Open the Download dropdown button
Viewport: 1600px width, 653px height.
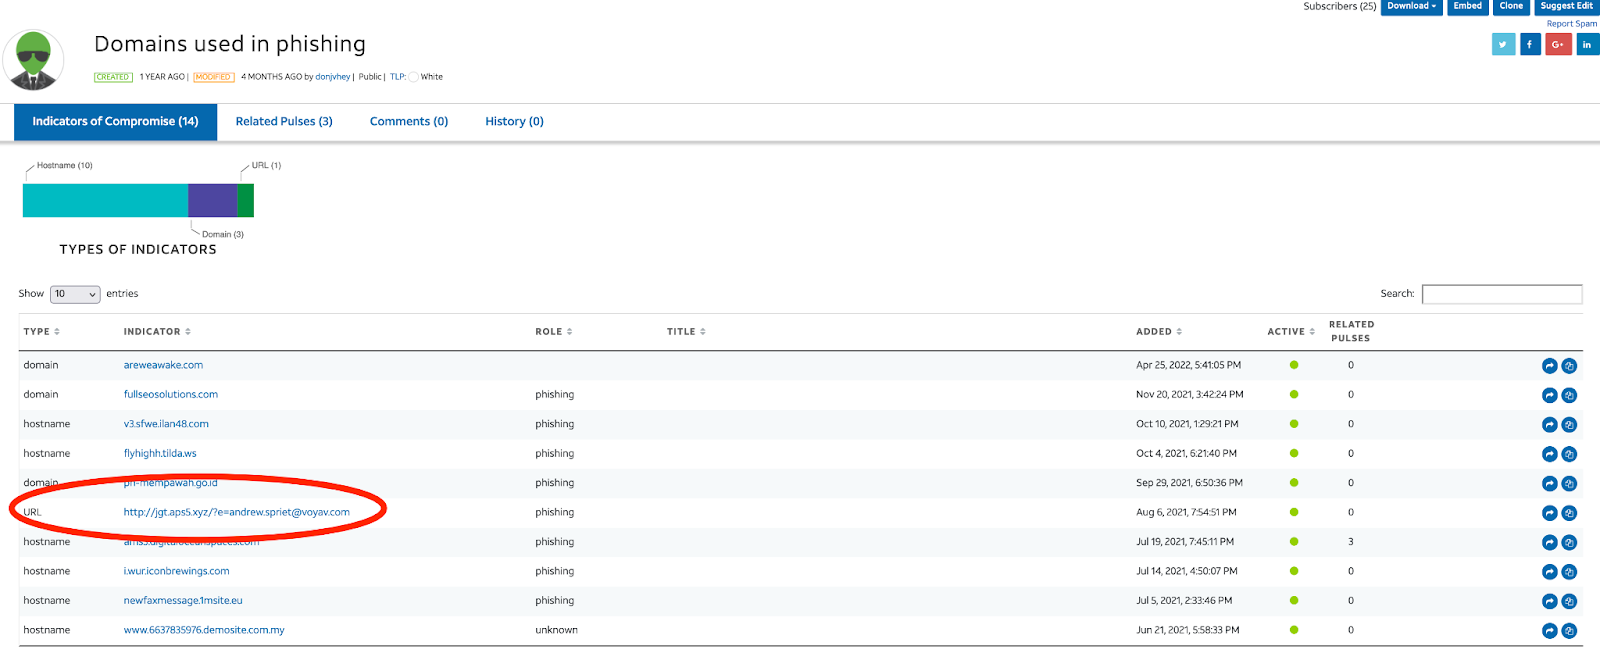[x=1411, y=7]
